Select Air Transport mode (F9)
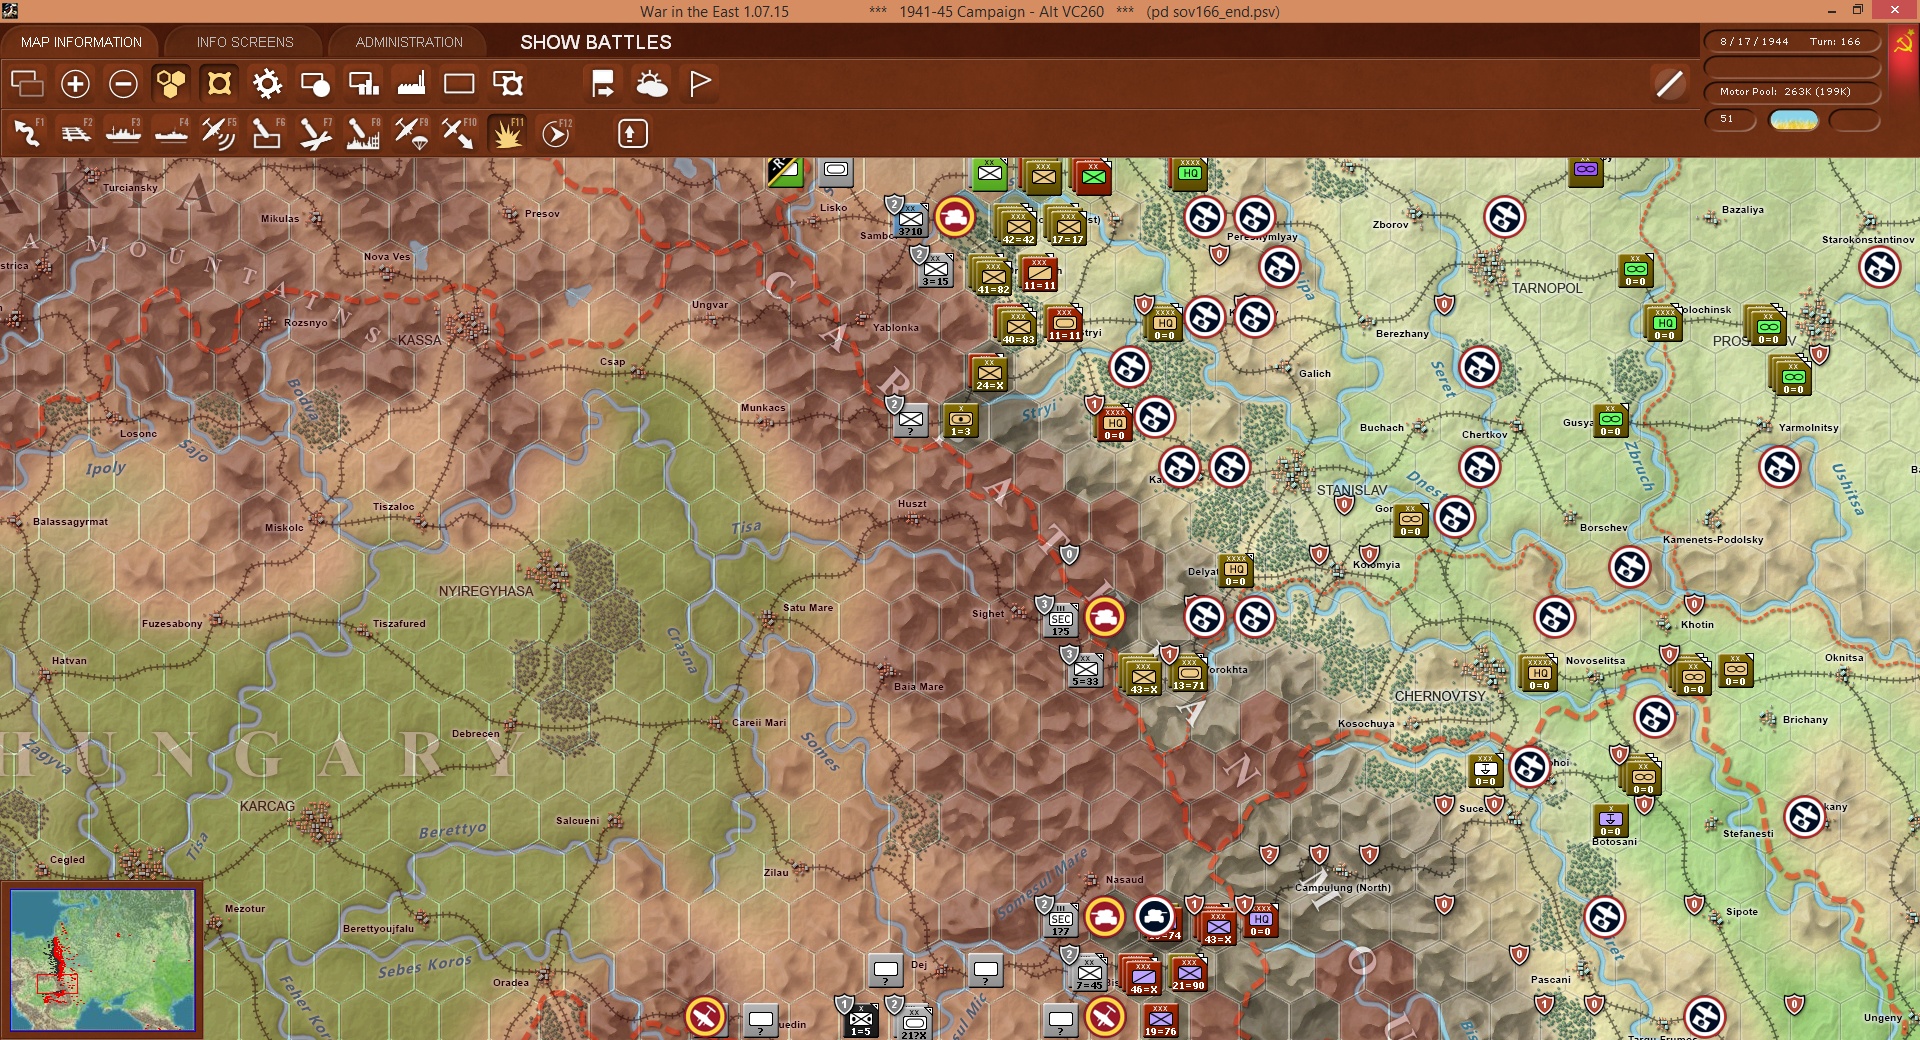 (411, 133)
